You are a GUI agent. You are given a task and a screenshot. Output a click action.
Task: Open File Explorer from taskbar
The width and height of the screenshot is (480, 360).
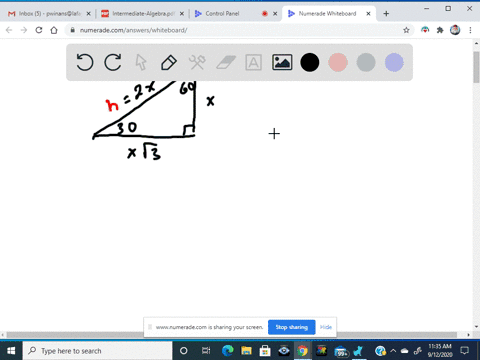[246, 351]
